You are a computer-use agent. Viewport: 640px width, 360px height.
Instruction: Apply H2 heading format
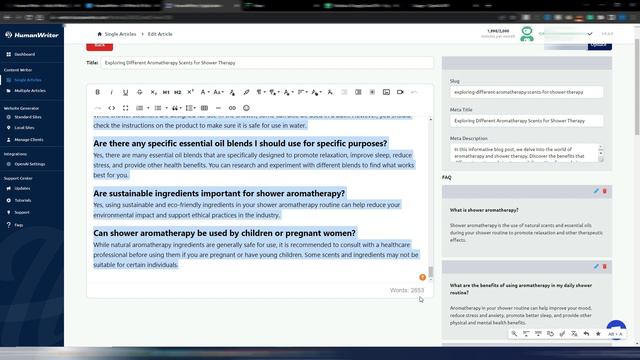[178, 92]
